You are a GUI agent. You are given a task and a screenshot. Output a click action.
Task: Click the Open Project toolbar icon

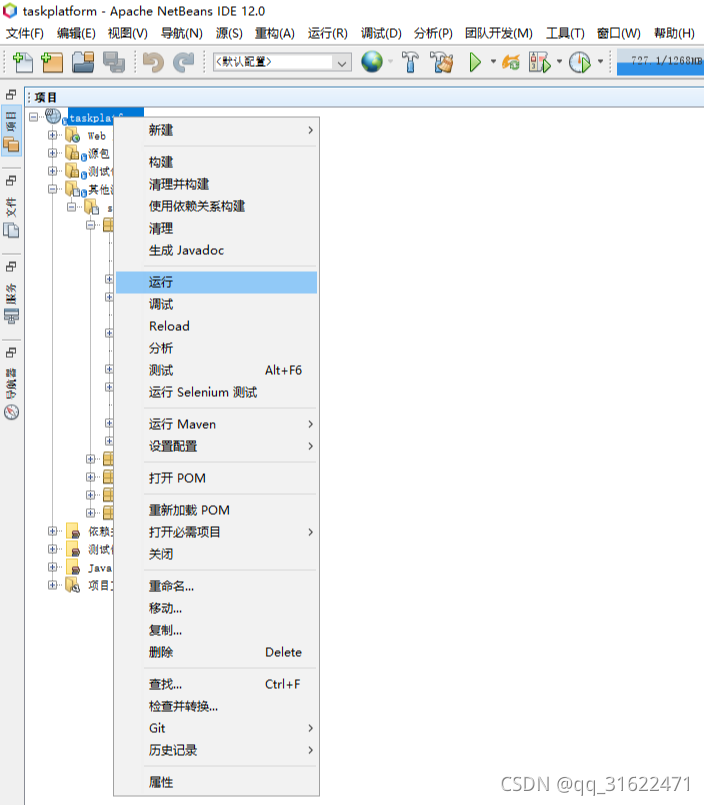[83, 62]
